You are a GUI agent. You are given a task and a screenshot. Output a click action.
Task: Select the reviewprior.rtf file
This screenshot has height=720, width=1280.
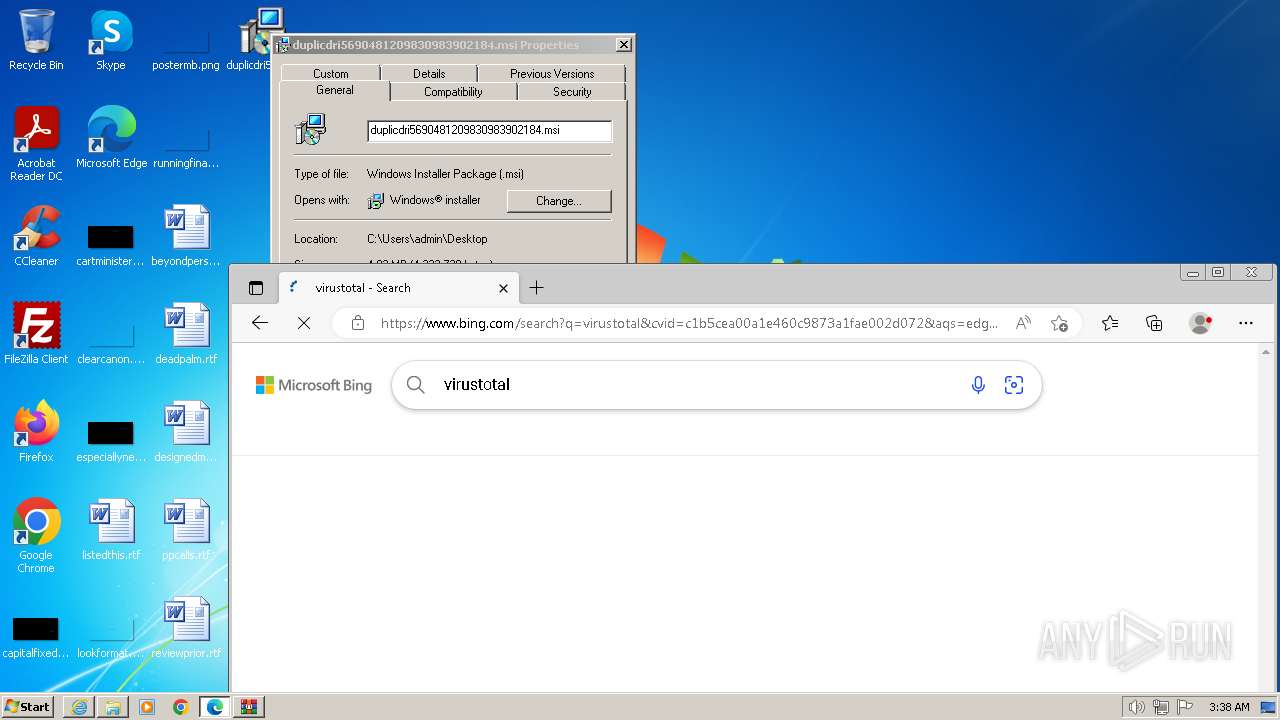pos(186,628)
